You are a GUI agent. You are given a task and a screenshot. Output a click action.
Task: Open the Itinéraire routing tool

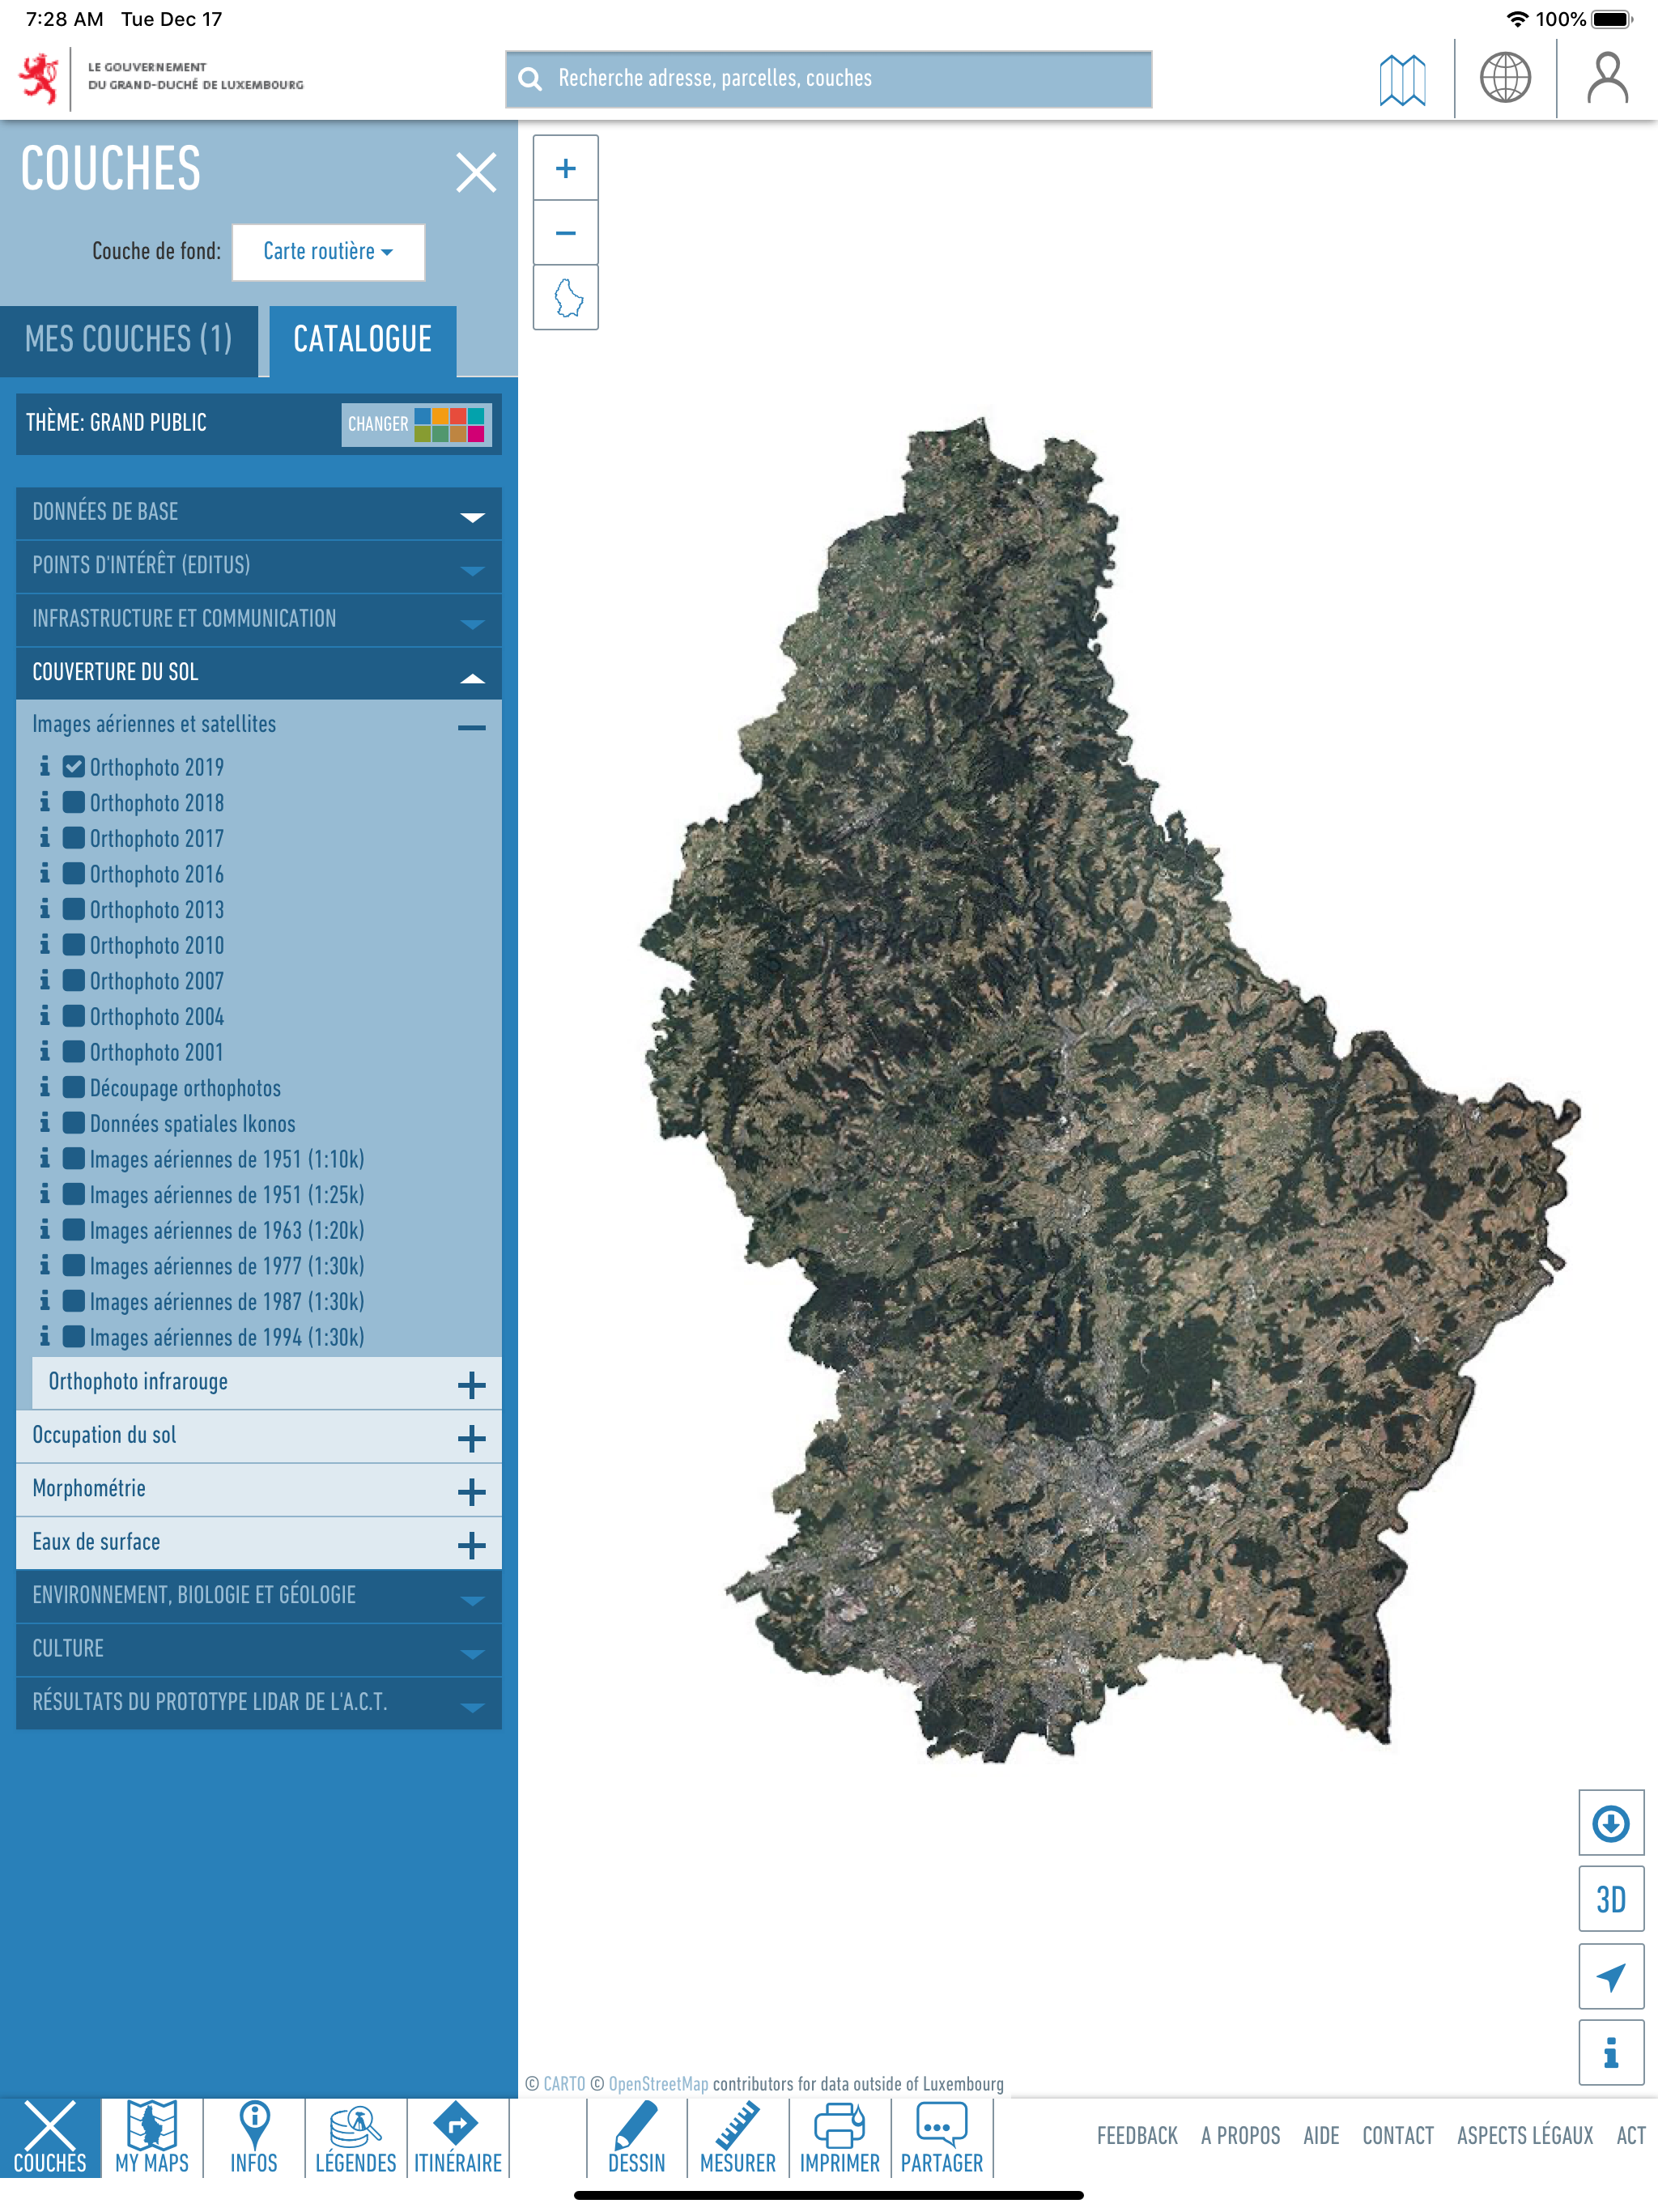coord(457,2138)
